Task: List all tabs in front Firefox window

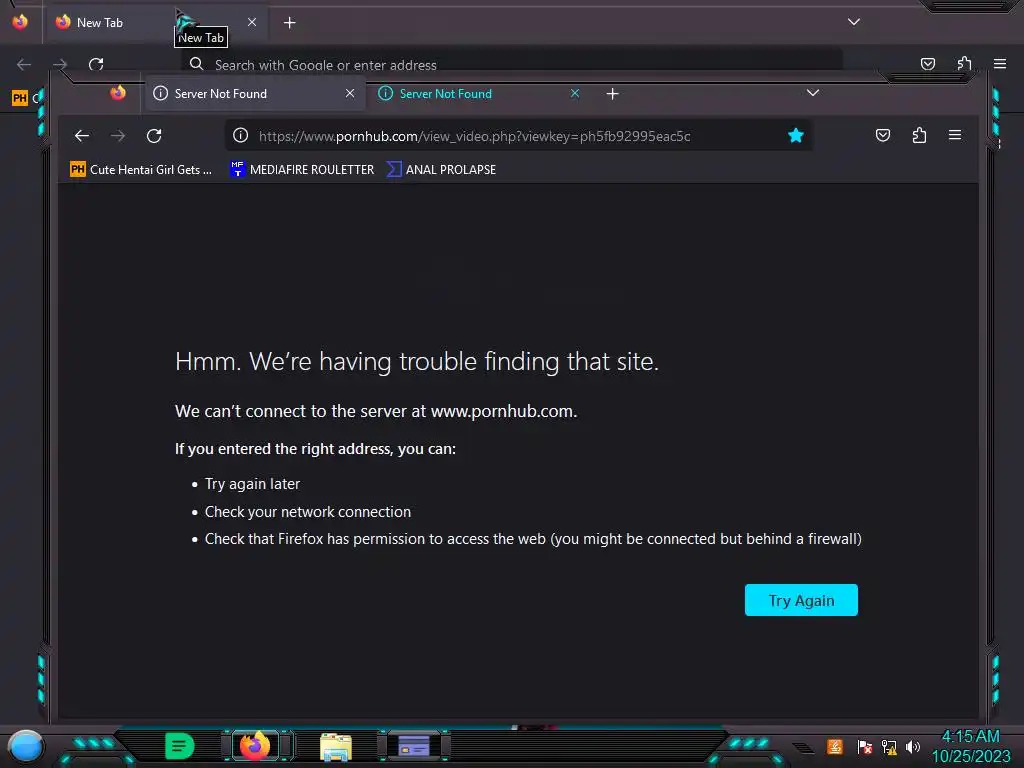Action: 812,93
